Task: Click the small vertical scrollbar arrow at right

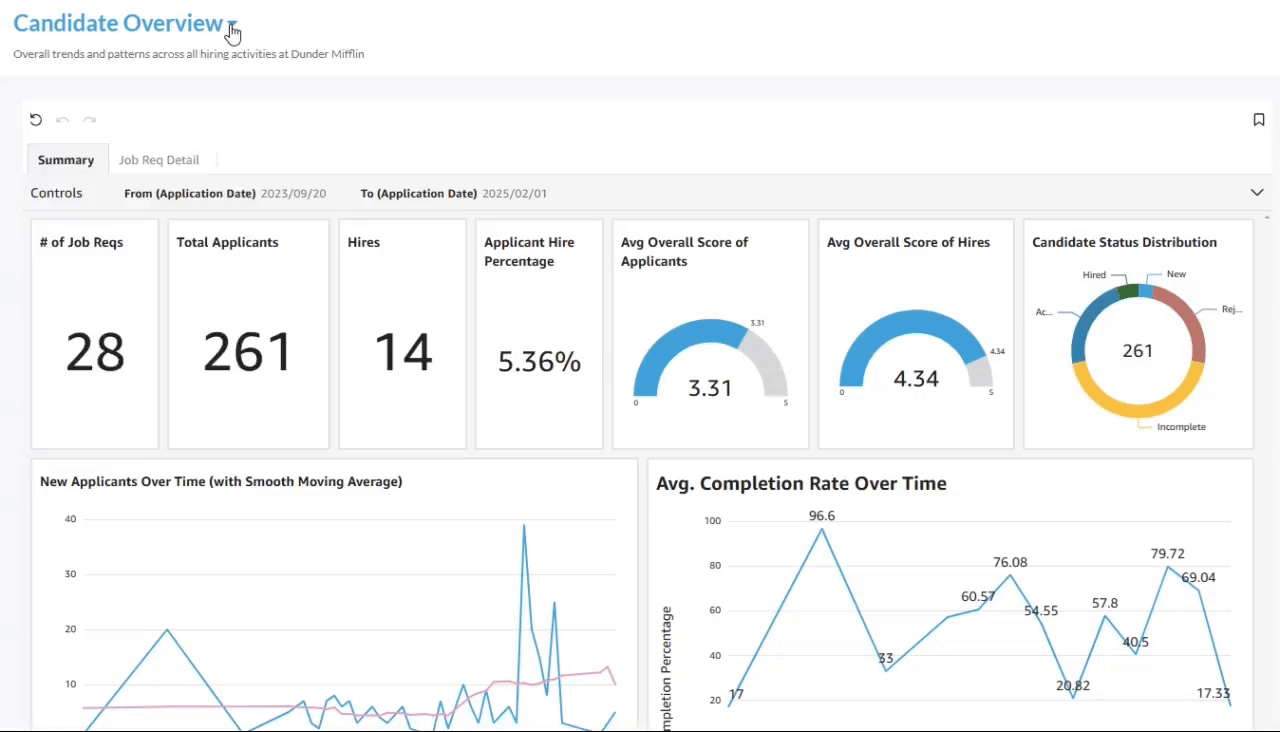Action: [1268, 217]
